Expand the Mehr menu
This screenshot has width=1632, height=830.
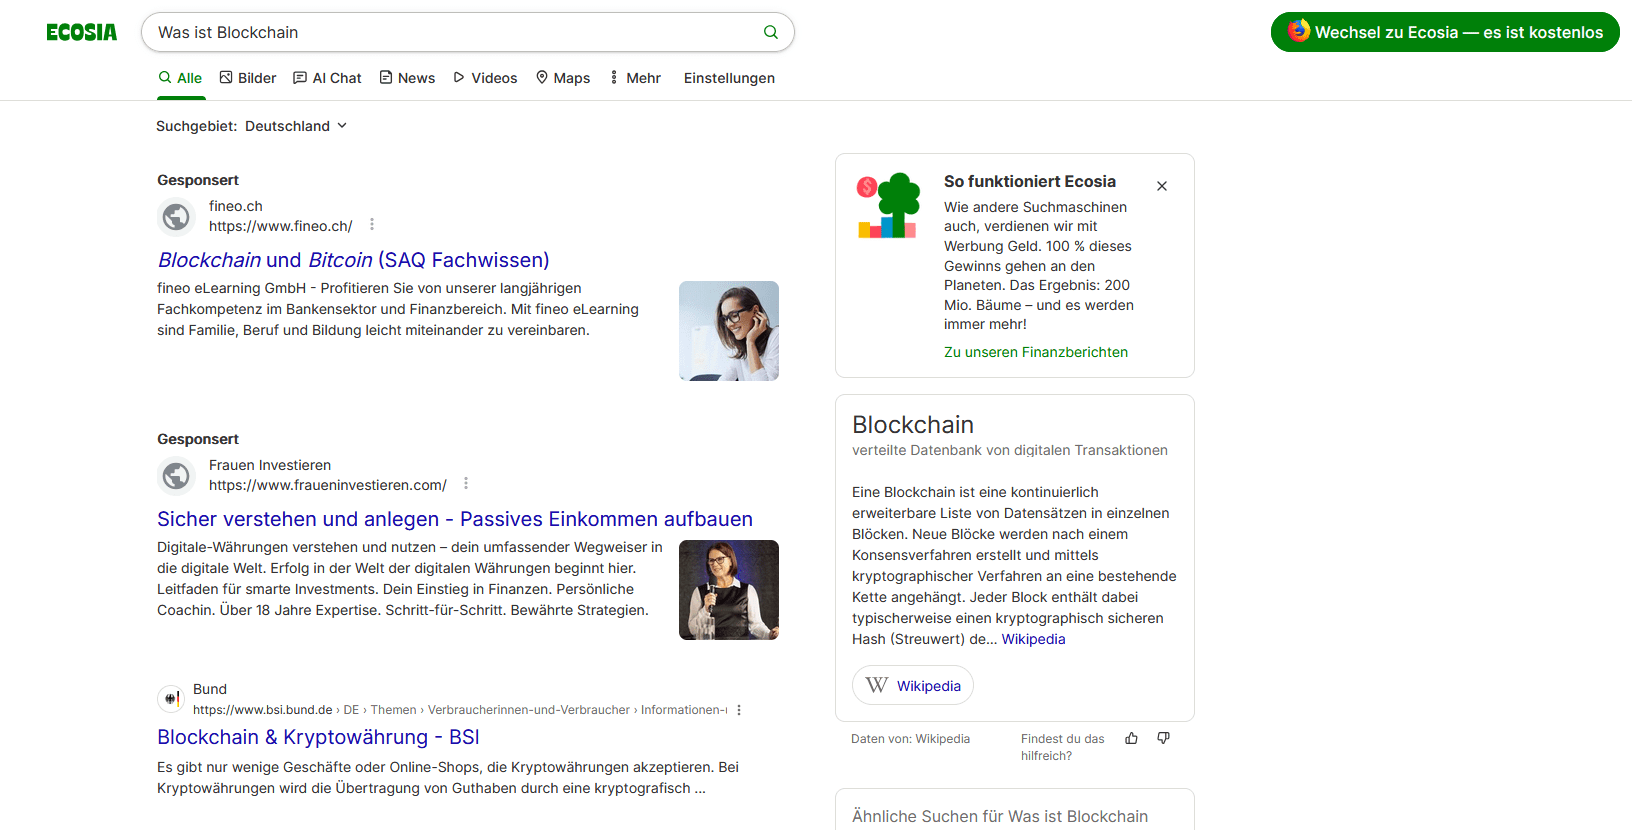coord(635,78)
